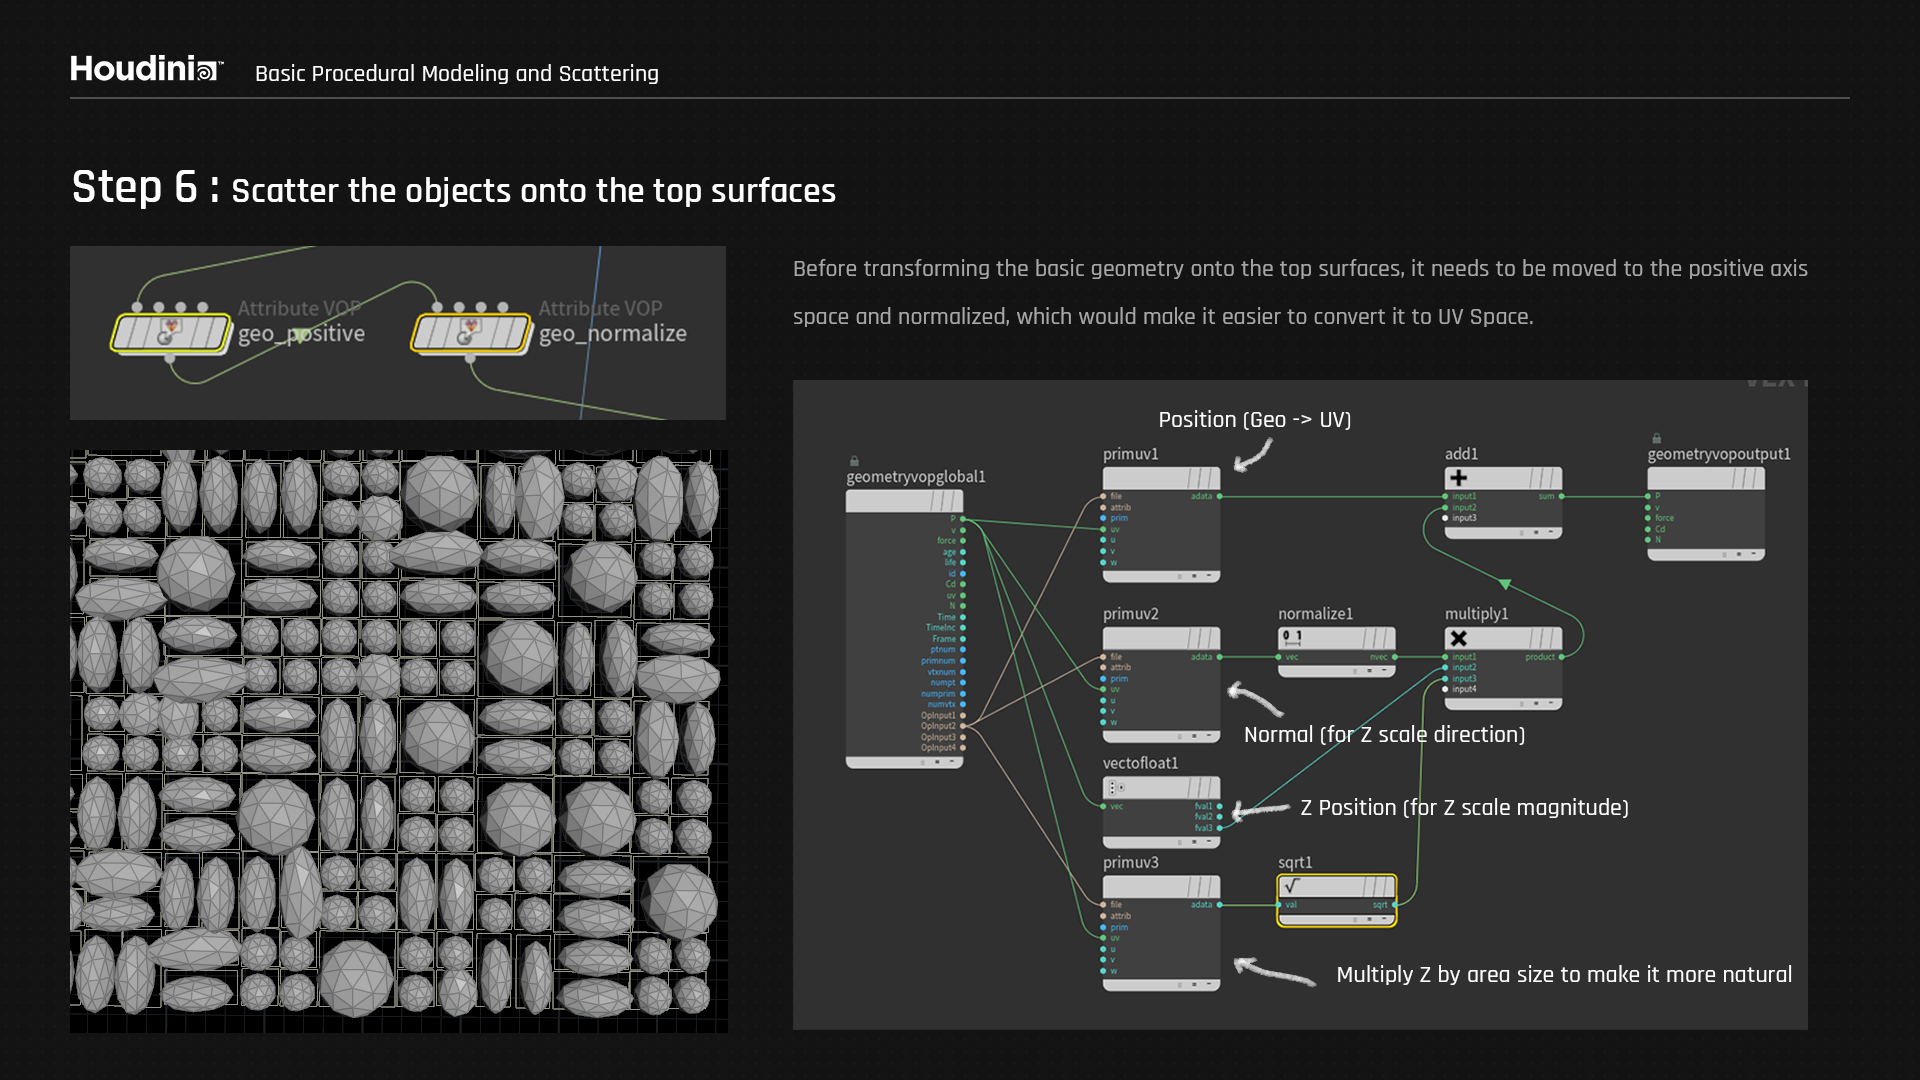The width and height of the screenshot is (1920, 1080).
Task: Click the P output port on geometryvopglobal1
Action: coord(962,519)
